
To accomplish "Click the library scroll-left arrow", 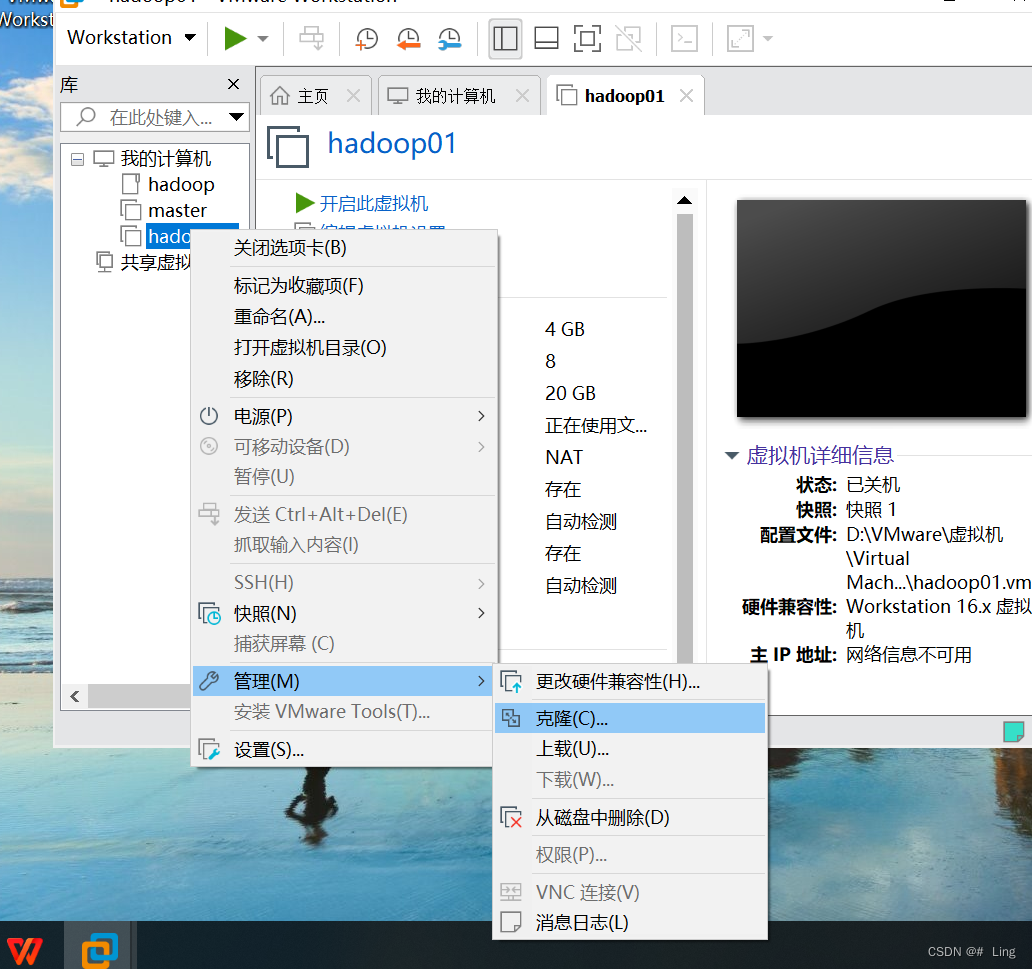I will point(75,696).
